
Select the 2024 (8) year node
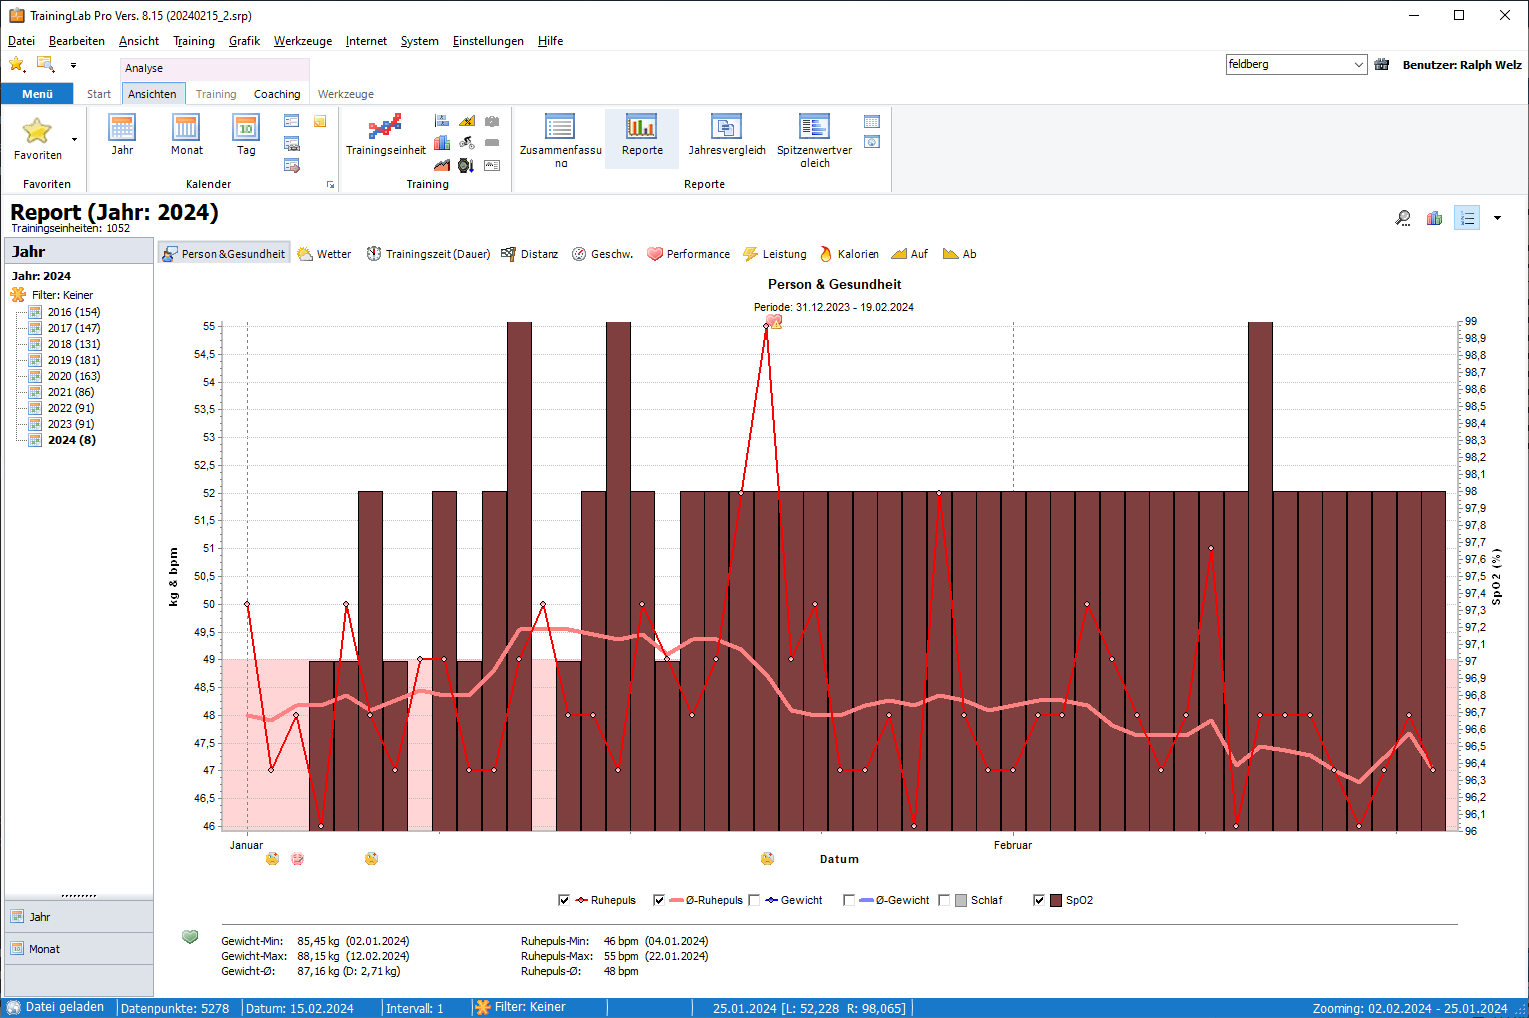[71, 440]
